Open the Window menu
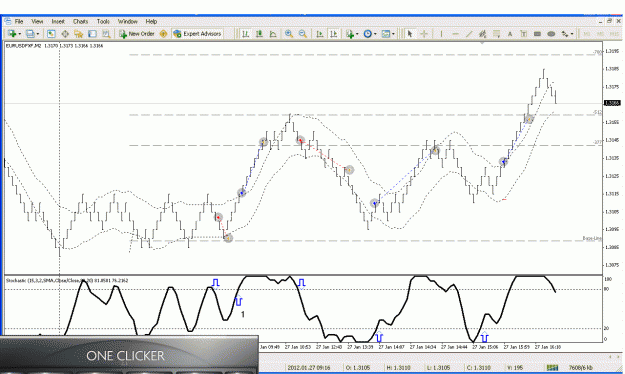Viewport: 625px width, 374px height. [128, 22]
